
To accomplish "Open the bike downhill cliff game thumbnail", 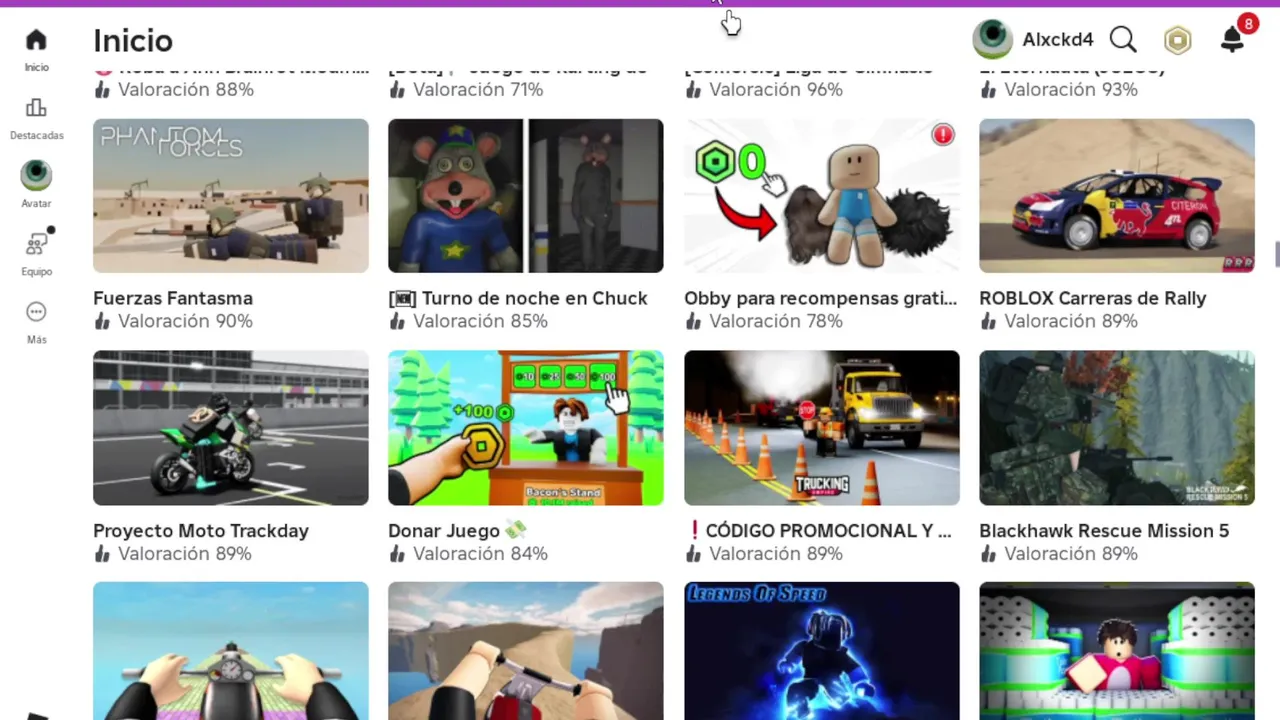I will pyautogui.click(x=526, y=651).
